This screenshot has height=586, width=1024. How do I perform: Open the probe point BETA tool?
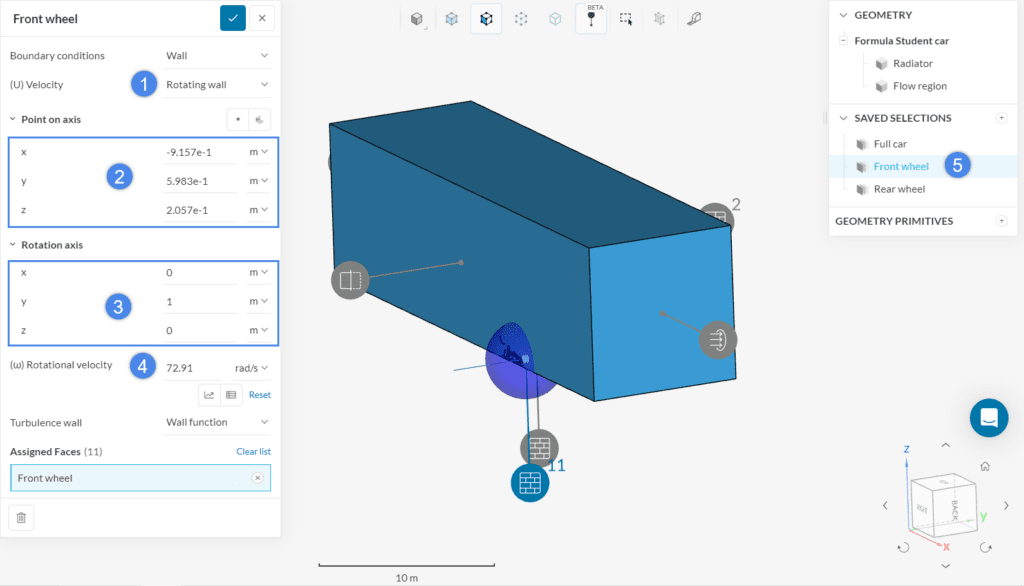tap(590, 18)
